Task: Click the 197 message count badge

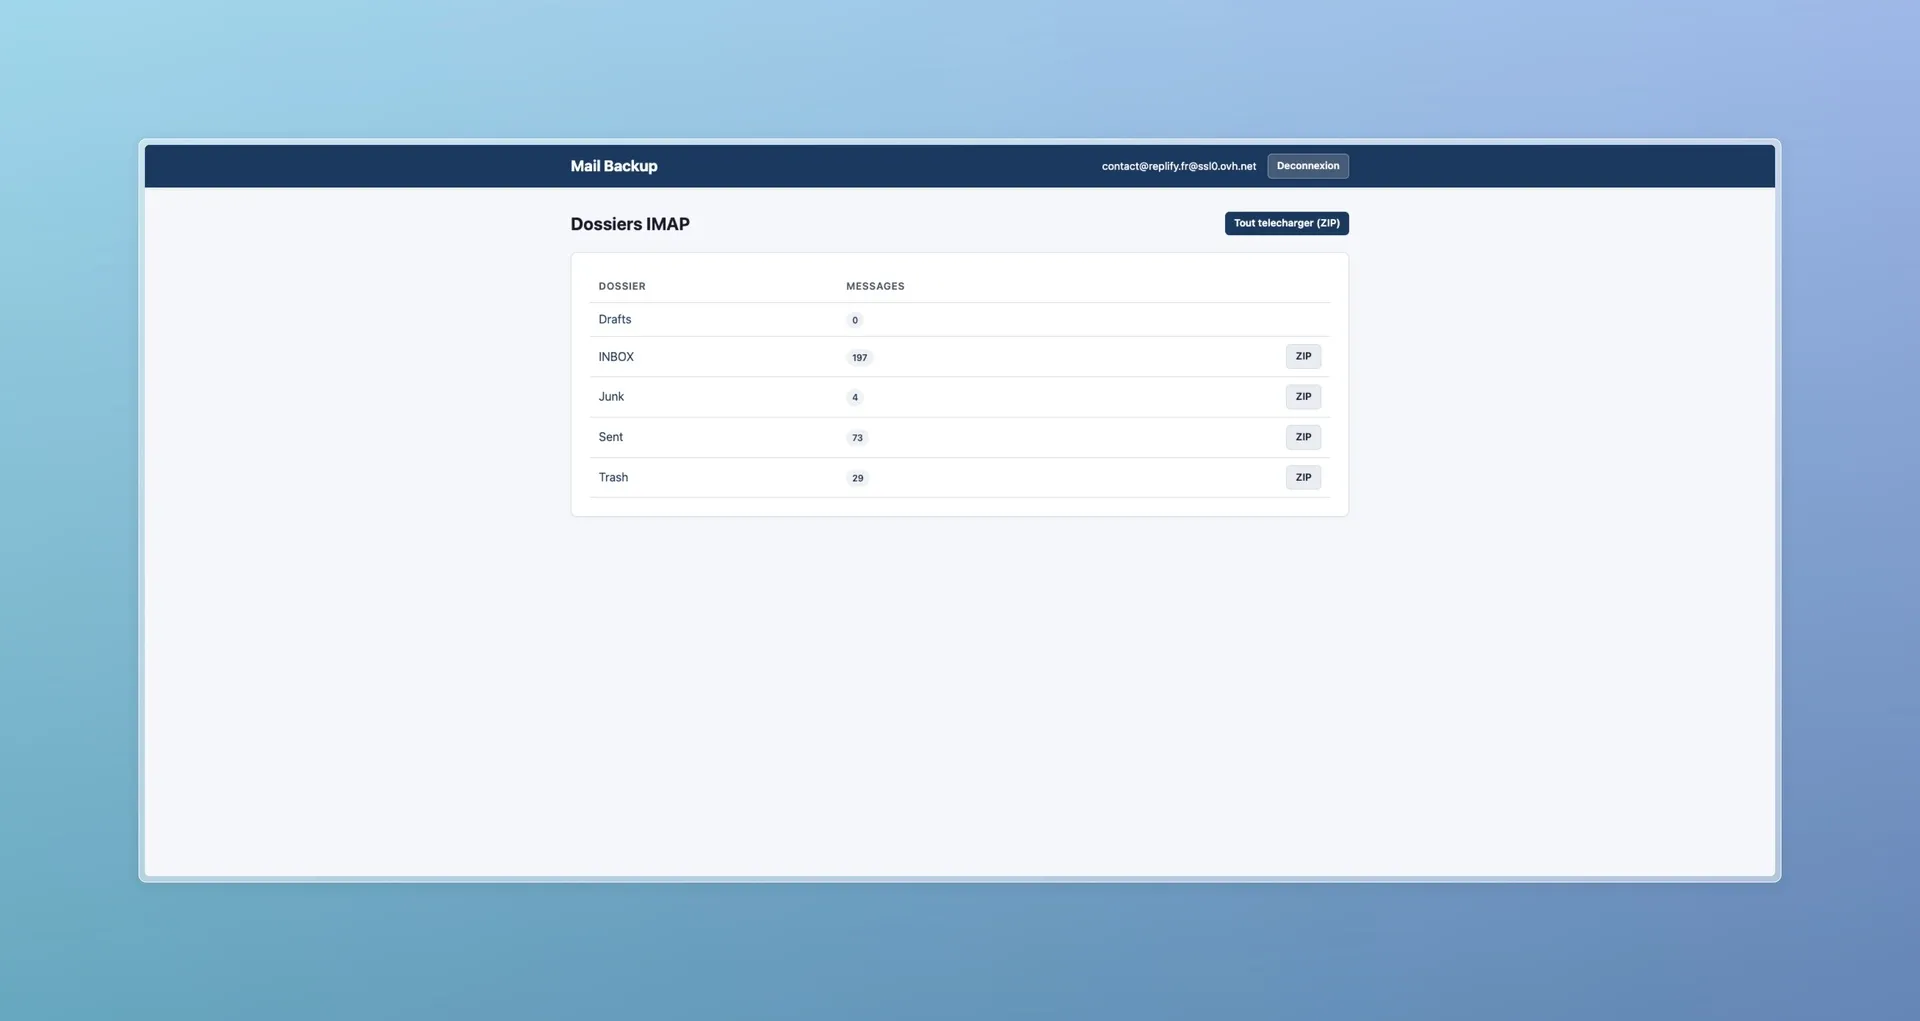Action: [x=859, y=358]
